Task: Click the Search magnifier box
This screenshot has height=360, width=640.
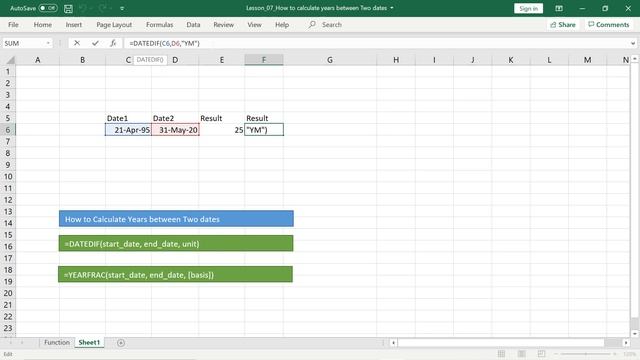Action: (x=325, y=24)
